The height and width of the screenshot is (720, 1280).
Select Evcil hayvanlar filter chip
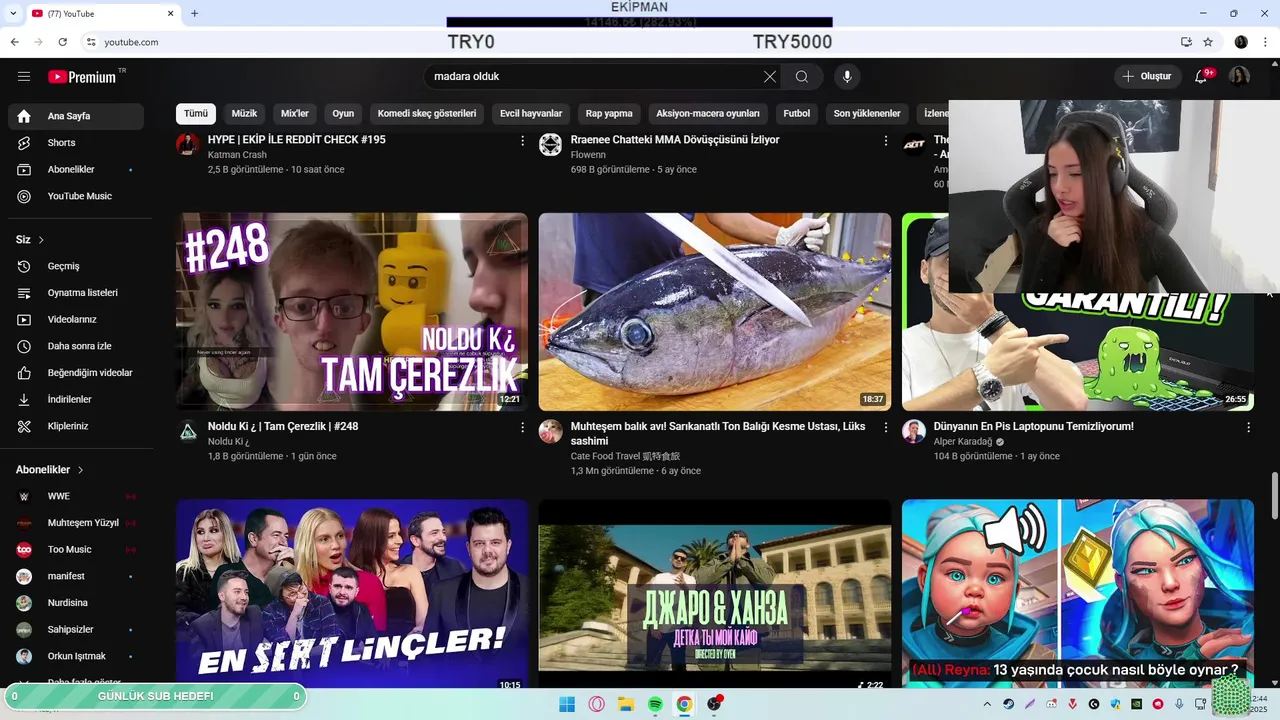[531, 114]
